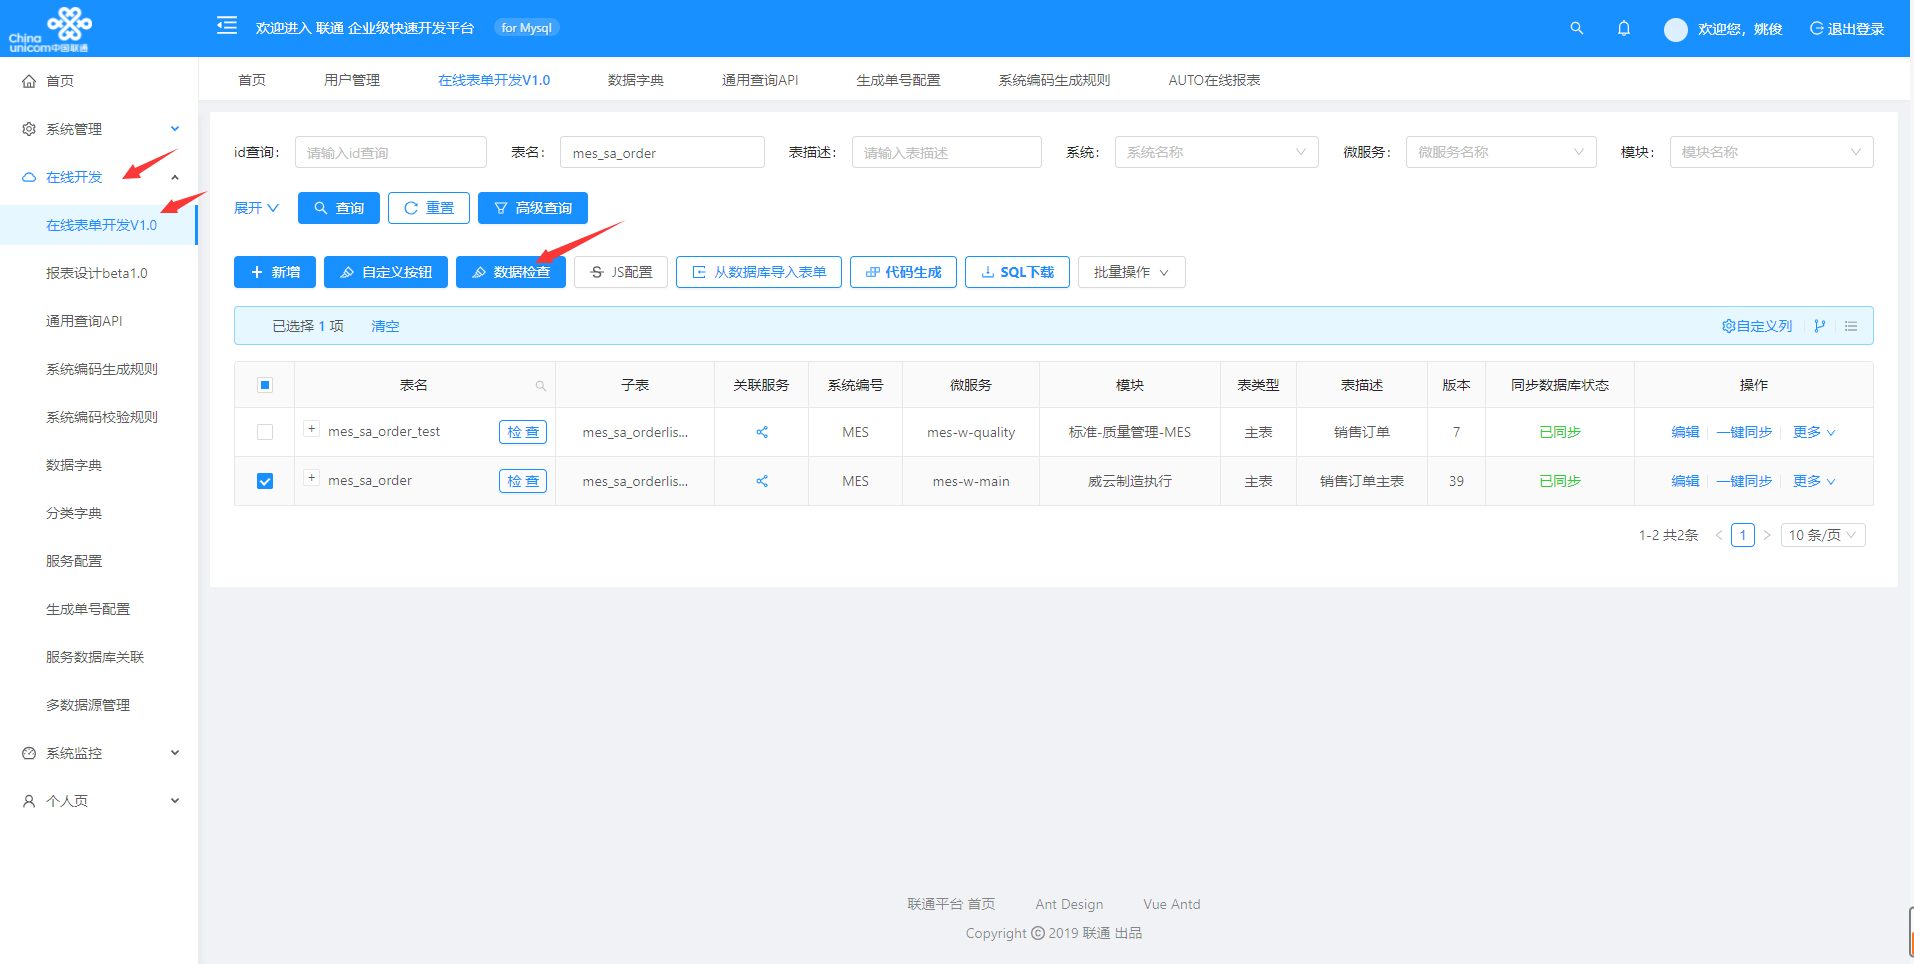1914x964 pixels.
Task: Expand the mes_sa_order_test row subtable
Action: pyautogui.click(x=312, y=429)
